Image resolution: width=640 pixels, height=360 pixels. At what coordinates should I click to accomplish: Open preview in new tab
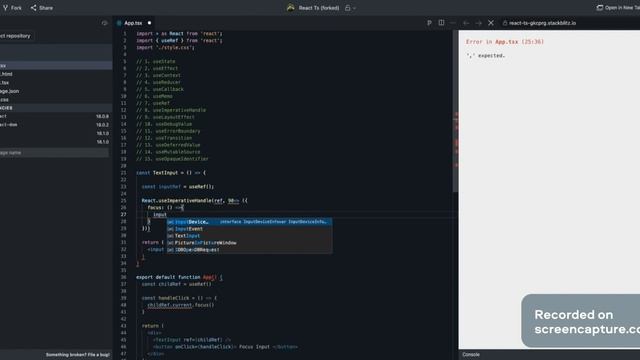click(x=618, y=8)
